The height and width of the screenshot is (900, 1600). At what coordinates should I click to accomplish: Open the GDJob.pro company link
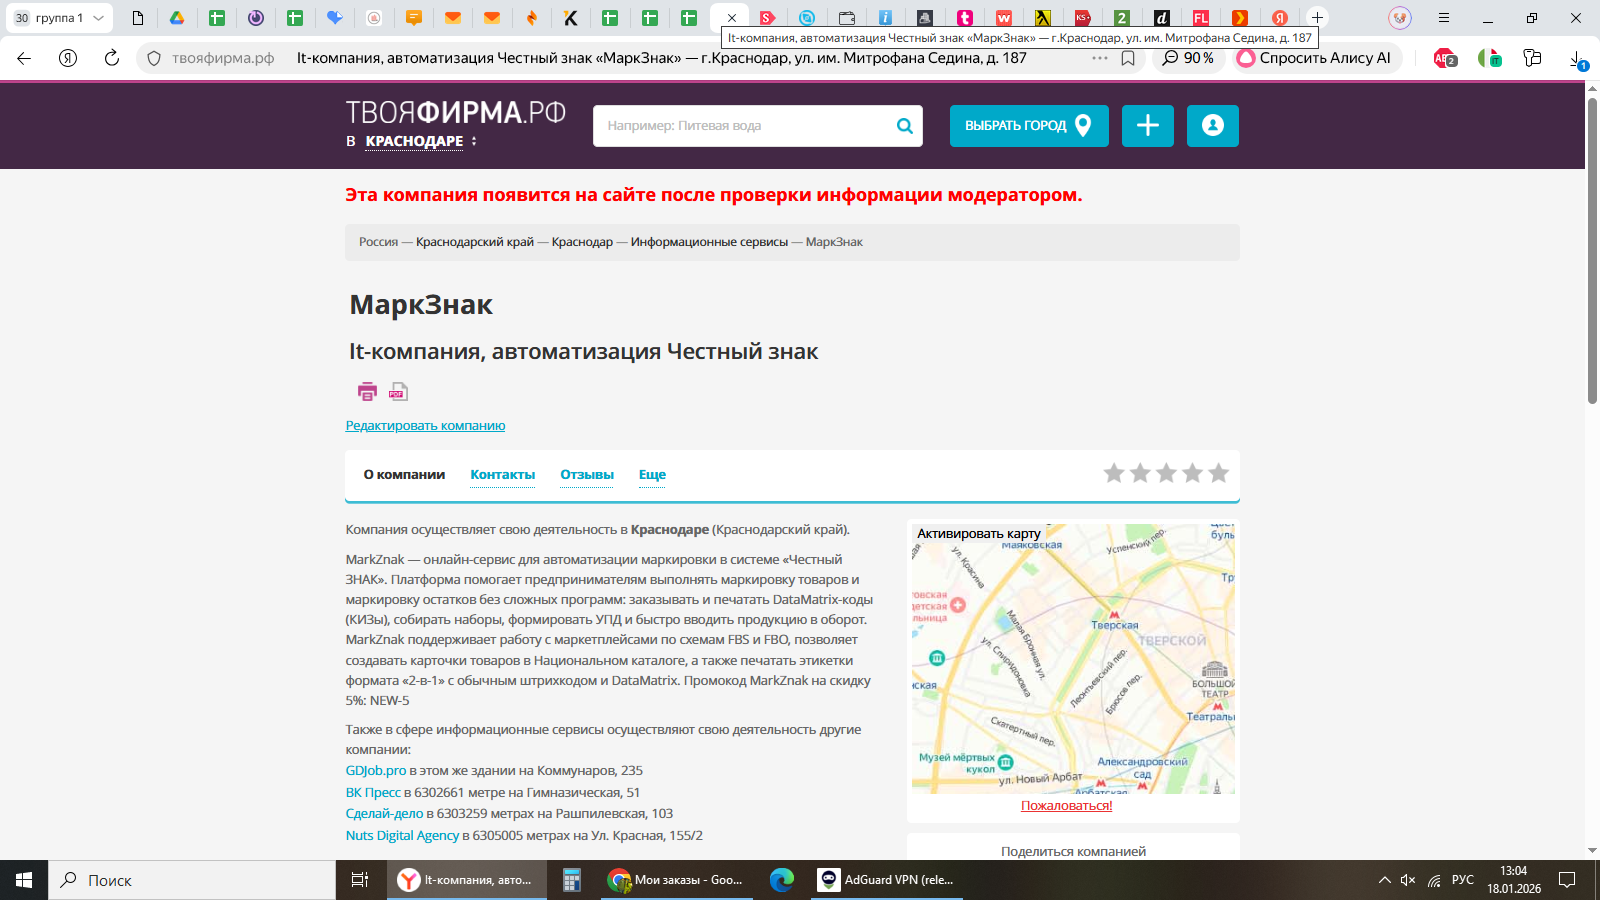click(x=376, y=771)
